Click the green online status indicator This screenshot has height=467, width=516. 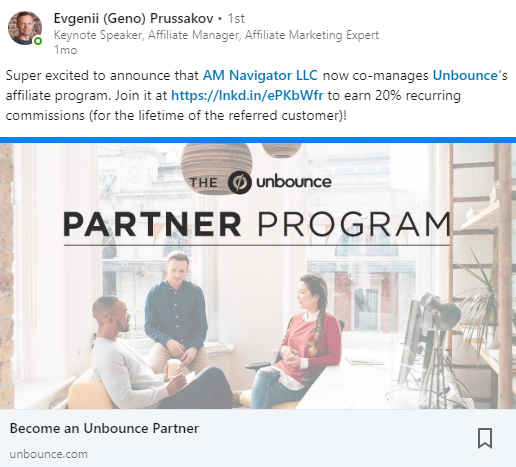tap(38, 41)
